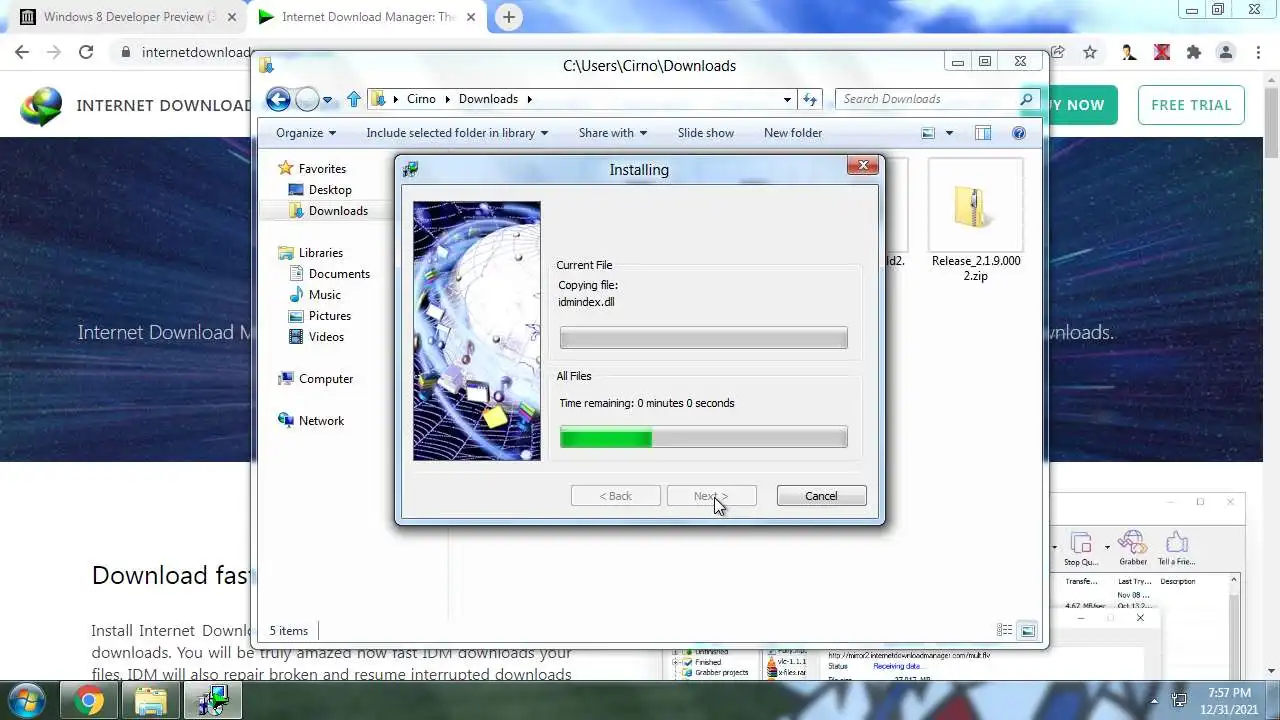This screenshot has width=1280, height=720.
Task: Cancel the IDM installation
Action: click(x=821, y=496)
